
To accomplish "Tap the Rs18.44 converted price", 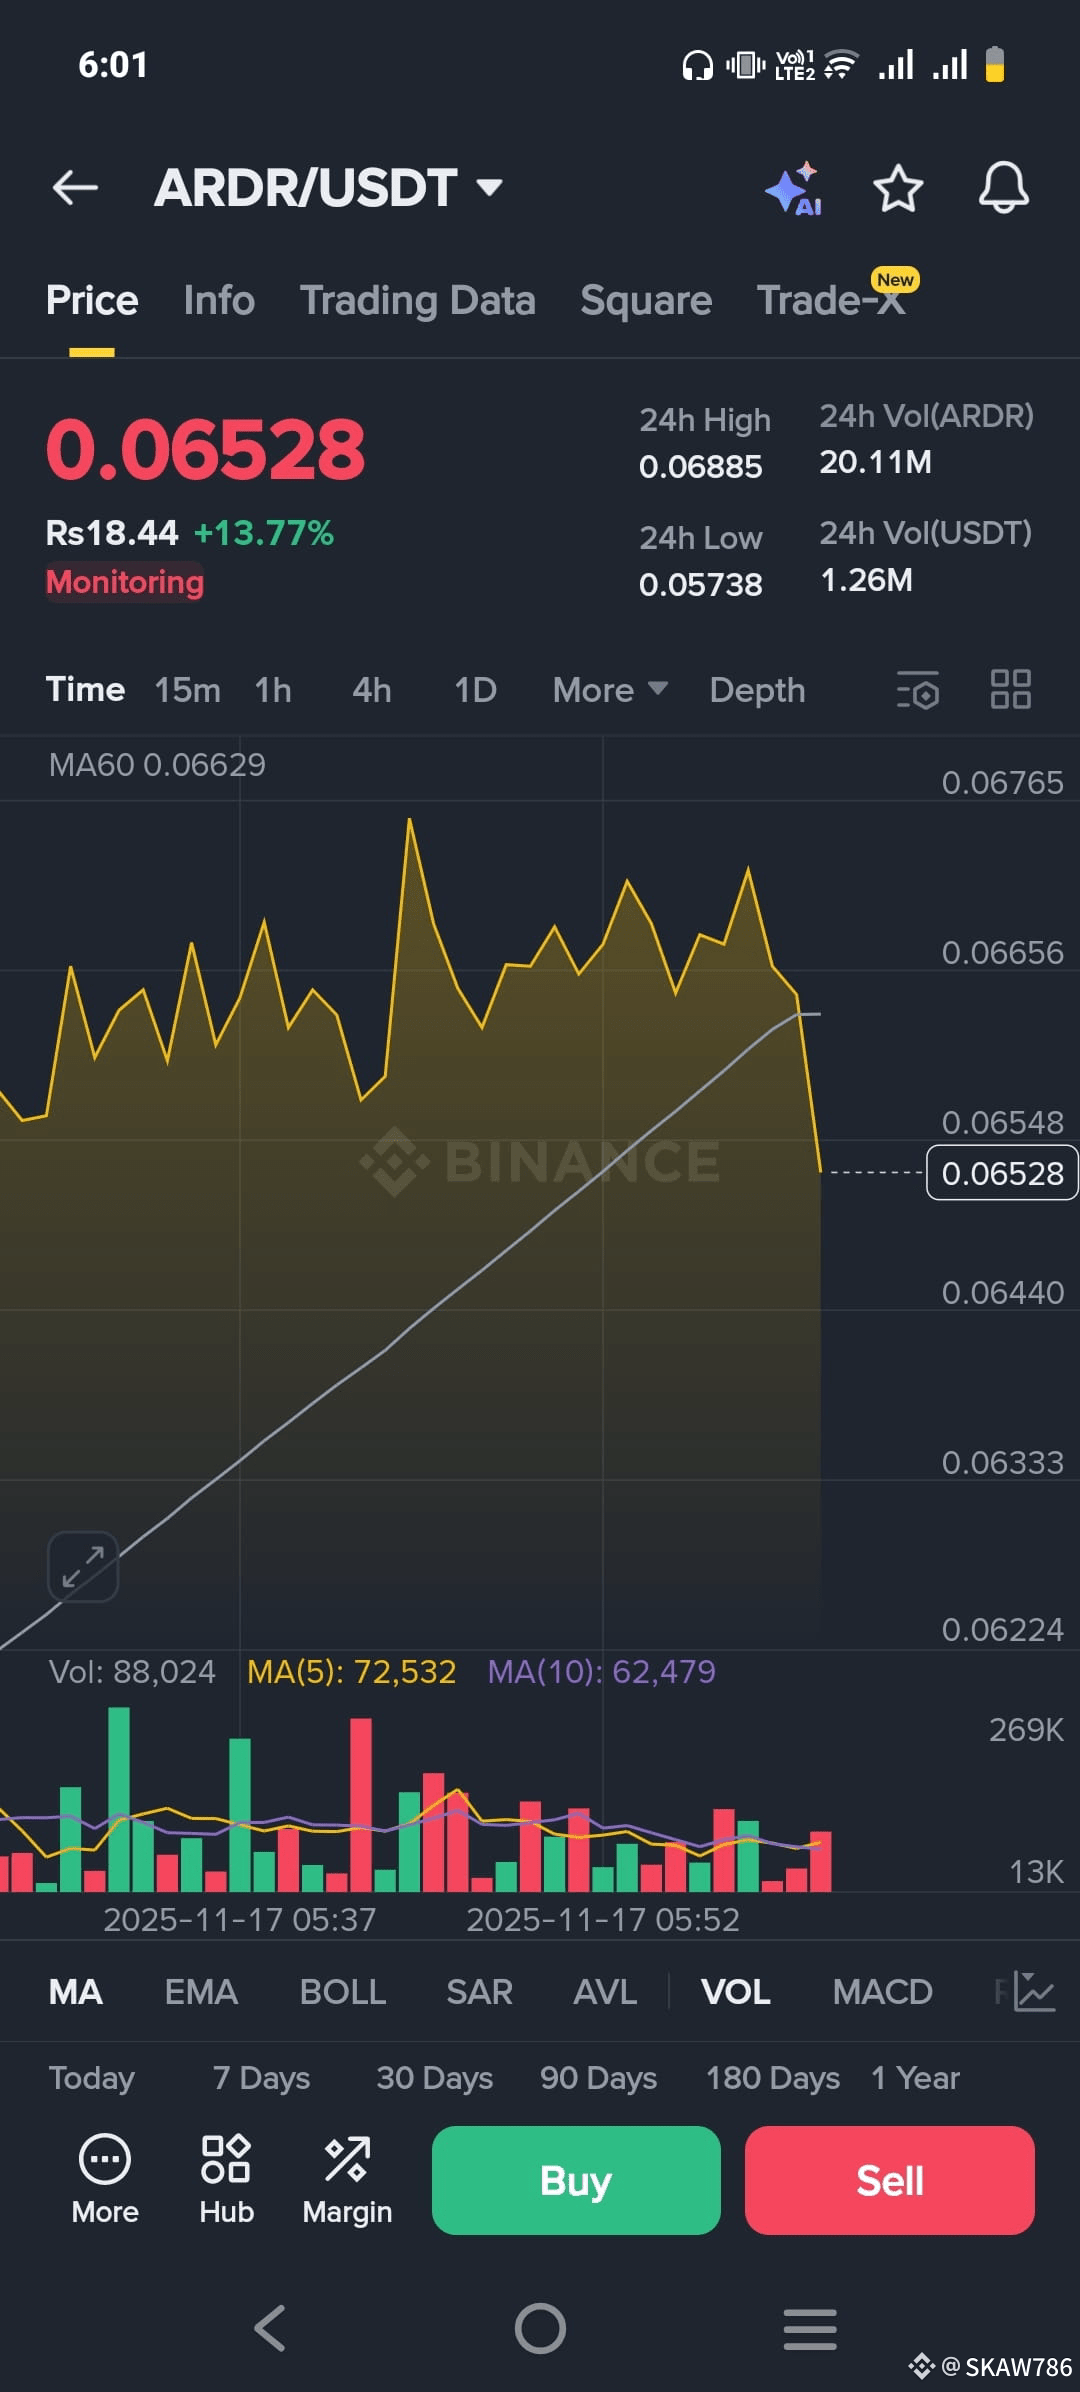I will click(112, 533).
